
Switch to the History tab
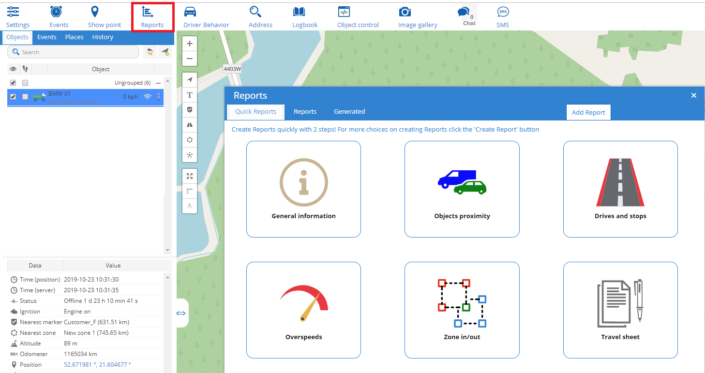pos(103,37)
